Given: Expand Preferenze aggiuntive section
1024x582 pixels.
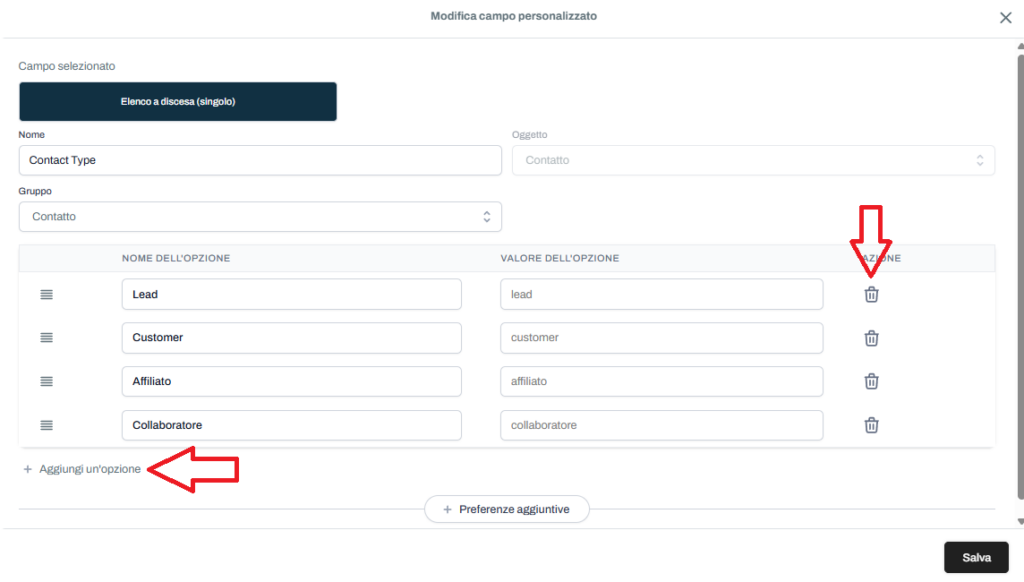Looking at the screenshot, I should pos(506,509).
